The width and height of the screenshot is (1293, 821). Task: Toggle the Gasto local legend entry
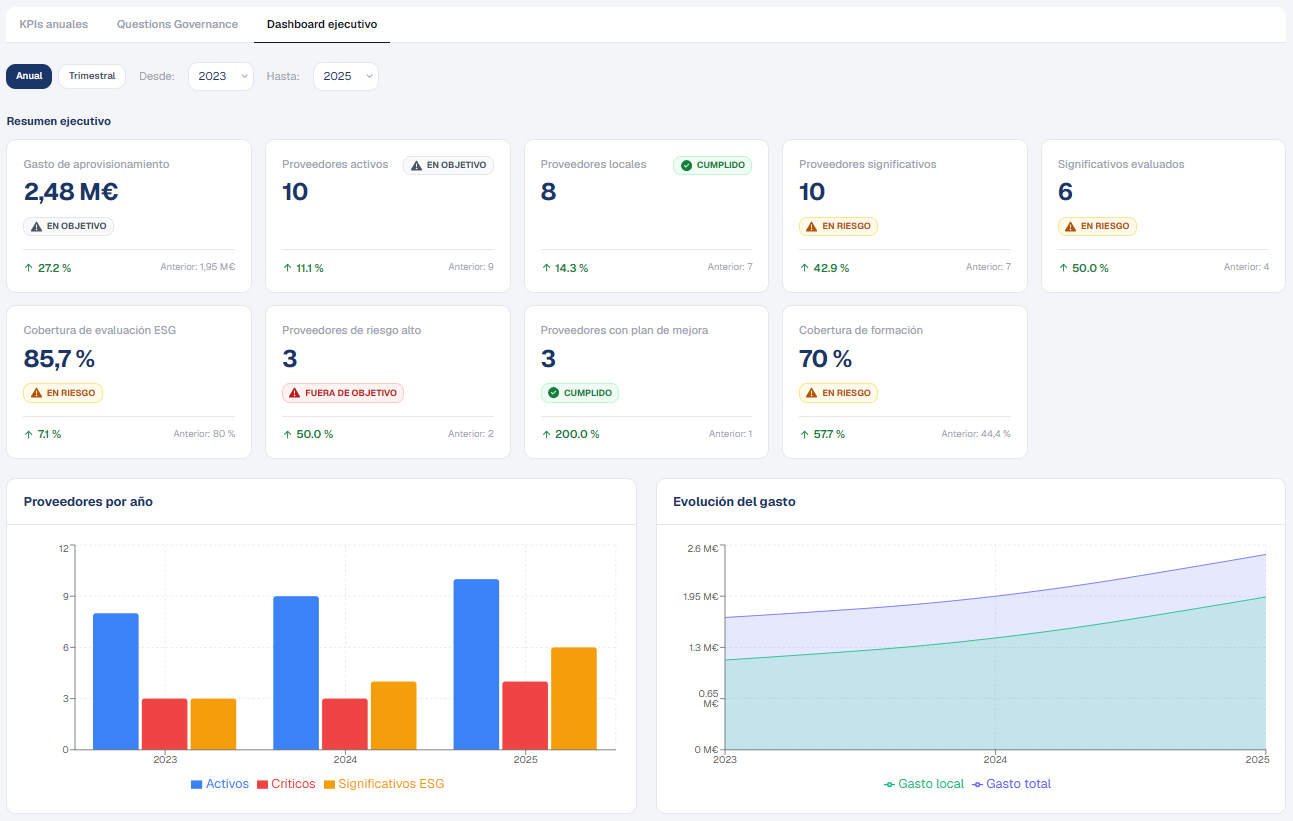924,784
